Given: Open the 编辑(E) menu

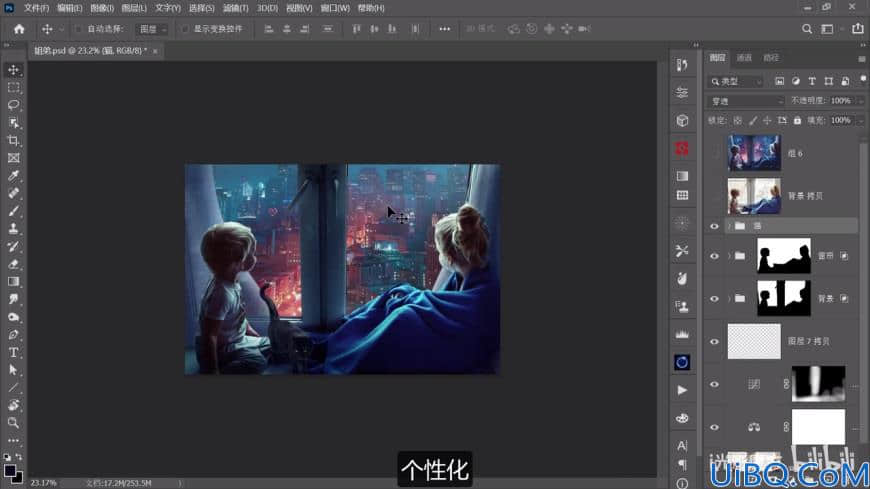Looking at the screenshot, I should 69,8.
